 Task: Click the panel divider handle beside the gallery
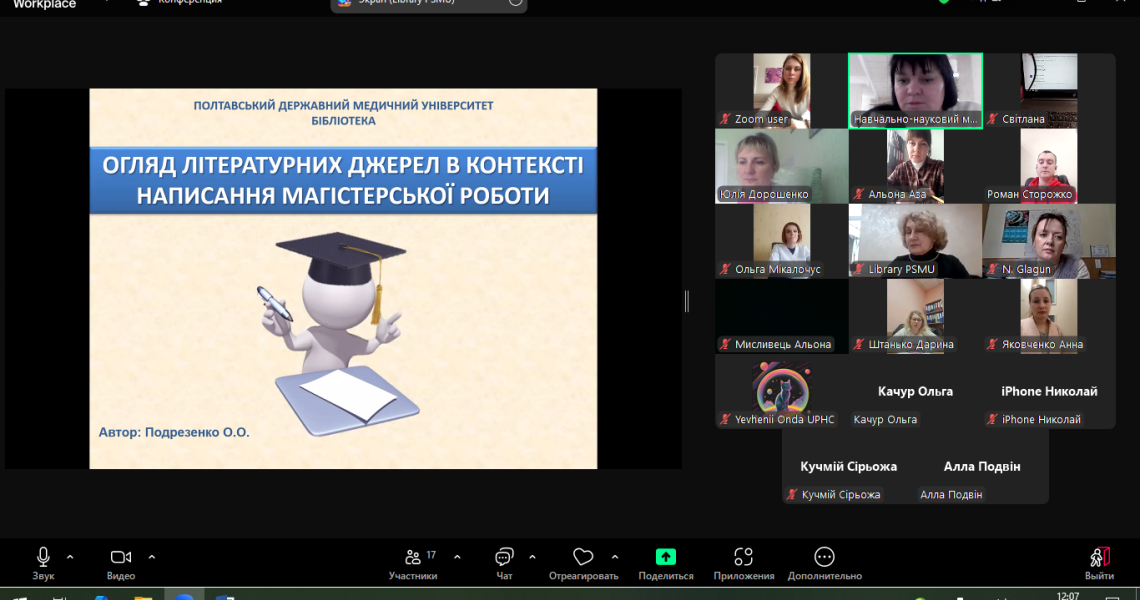tap(686, 301)
